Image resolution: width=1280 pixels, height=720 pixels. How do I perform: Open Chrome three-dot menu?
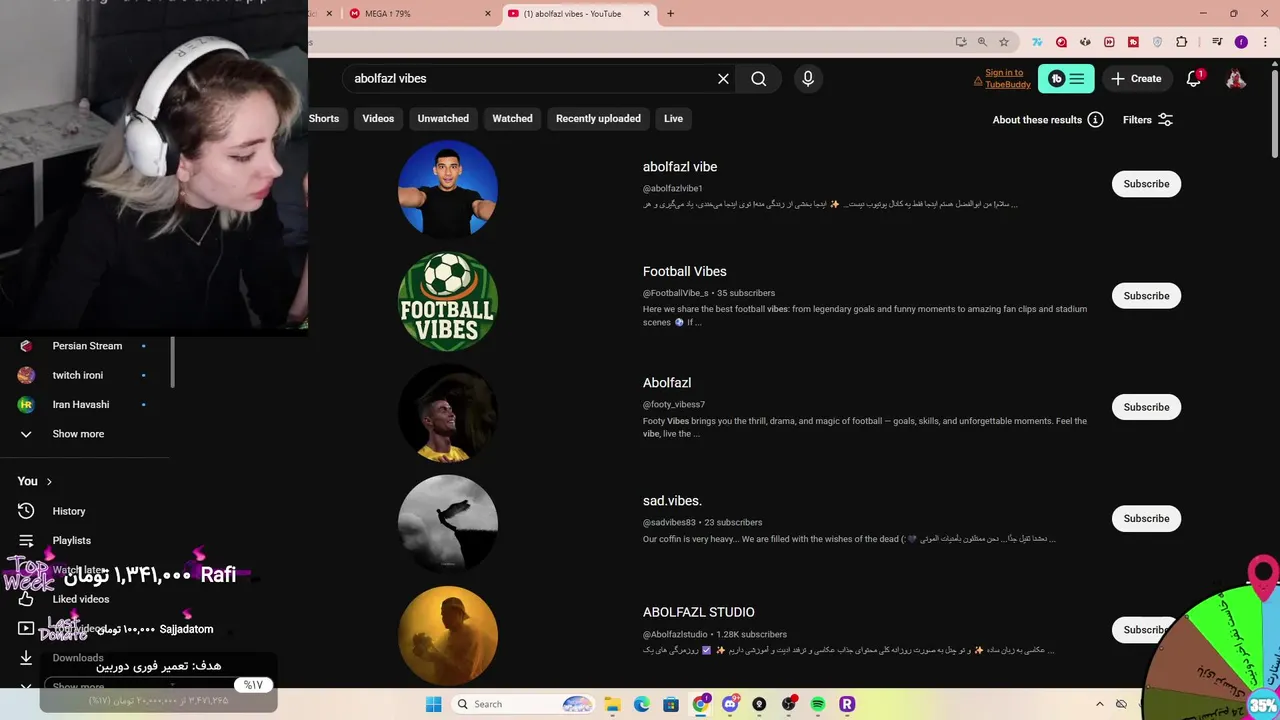[x=1265, y=42]
